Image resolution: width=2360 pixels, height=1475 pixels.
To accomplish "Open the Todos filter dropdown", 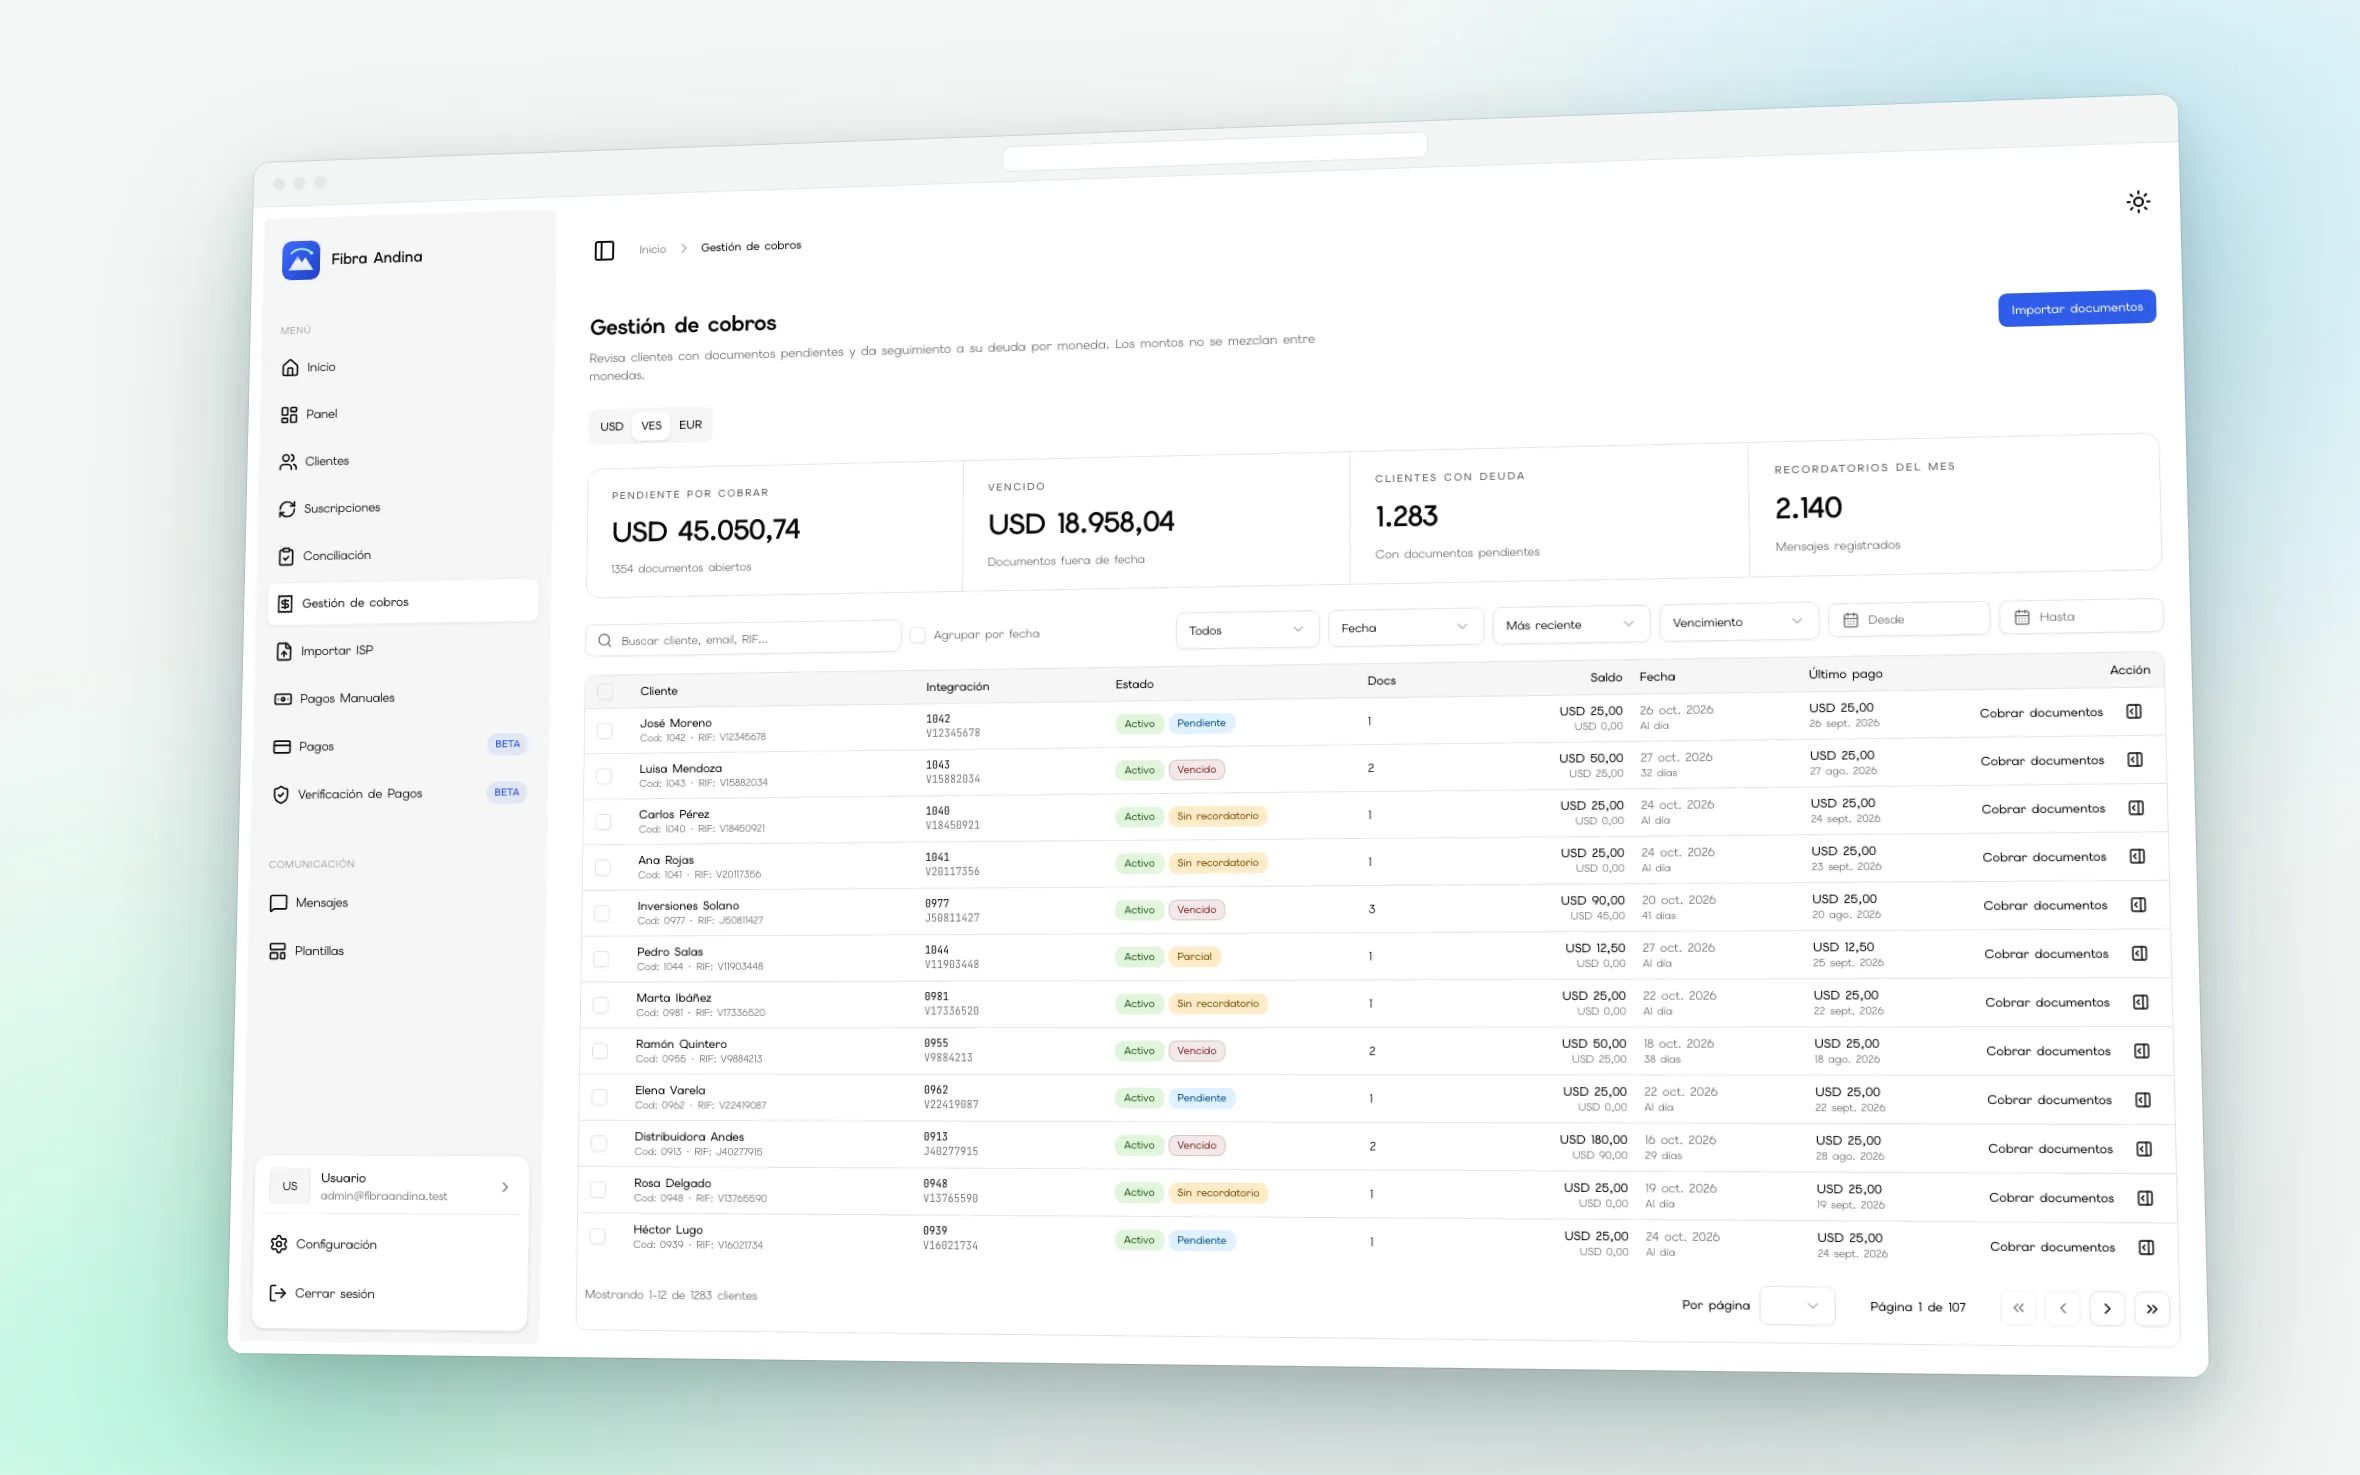I will (x=1247, y=630).
